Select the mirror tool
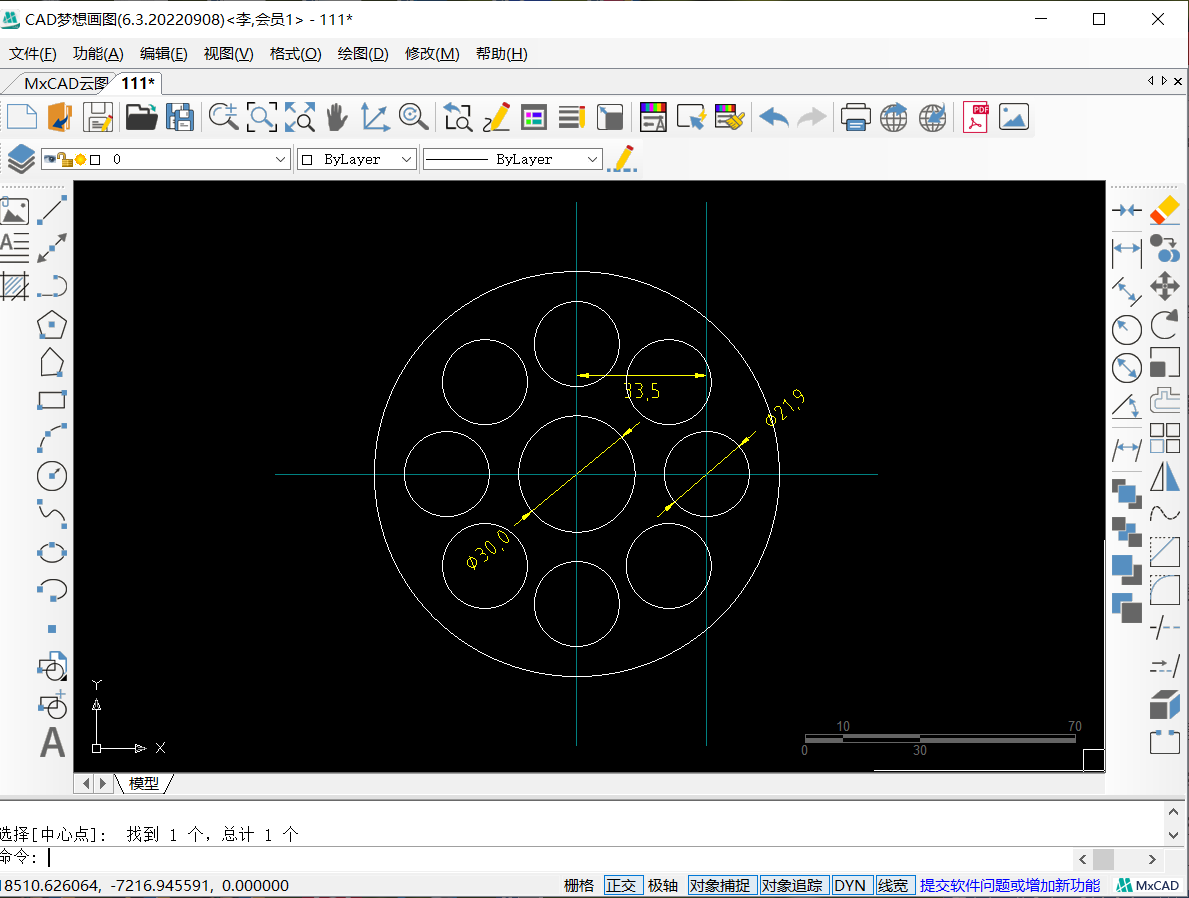This screenshot has height=898, width=1189. [1165, 476]
